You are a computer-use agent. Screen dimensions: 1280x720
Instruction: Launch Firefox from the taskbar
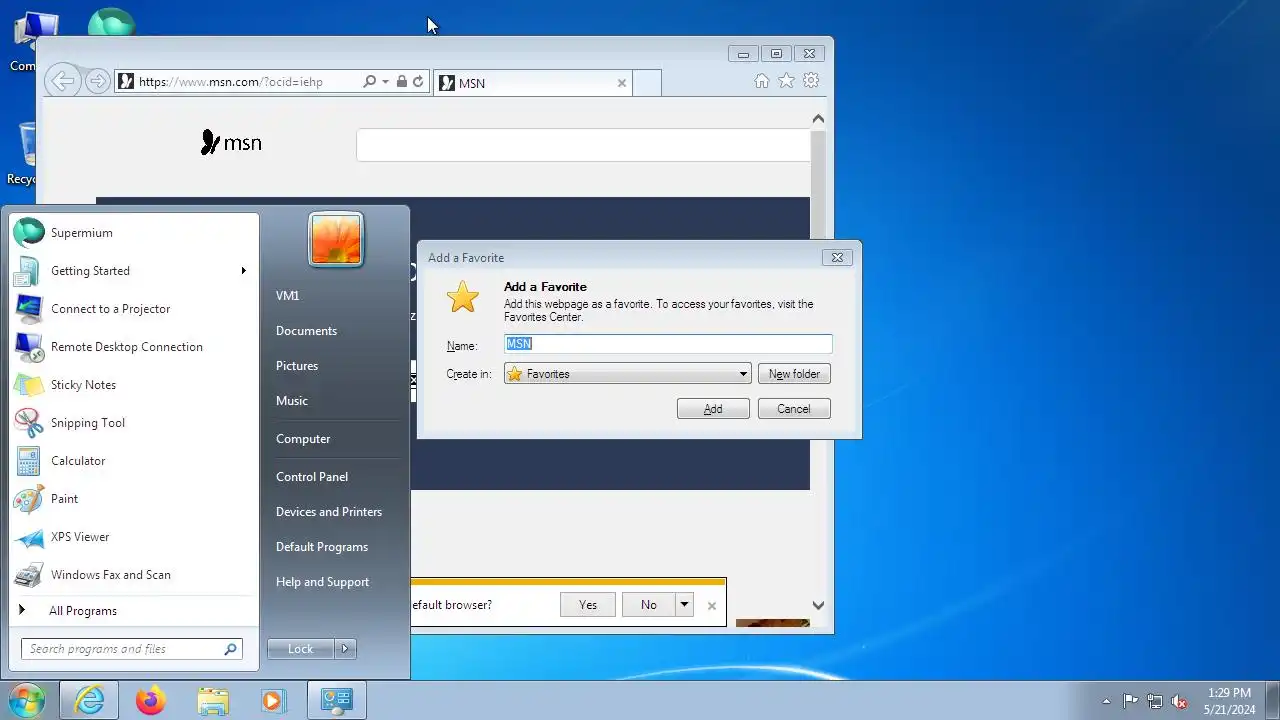151,701
